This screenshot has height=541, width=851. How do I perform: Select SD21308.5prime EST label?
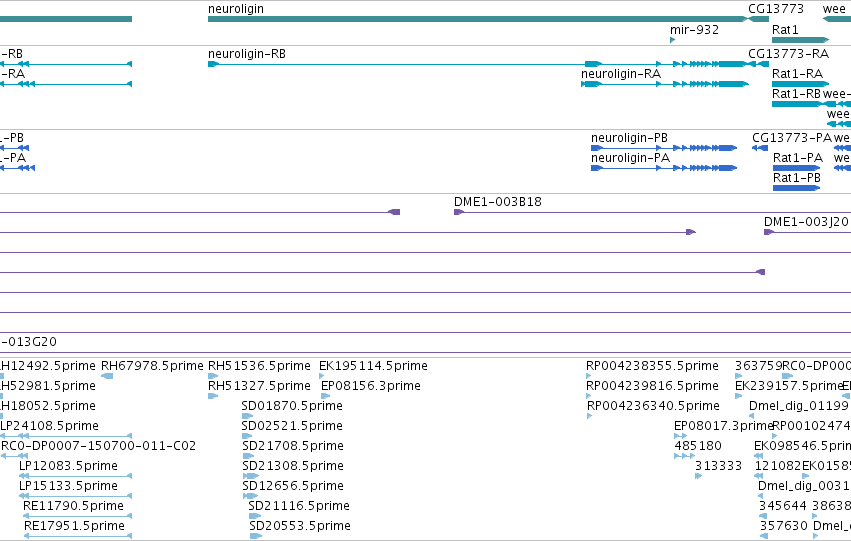pyautogui.click(x=293, y=466)
